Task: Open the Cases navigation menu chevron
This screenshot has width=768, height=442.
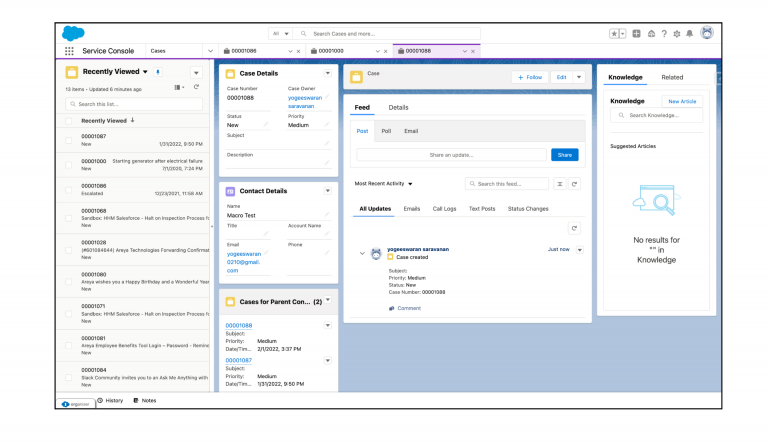Action: coord(210,51)
